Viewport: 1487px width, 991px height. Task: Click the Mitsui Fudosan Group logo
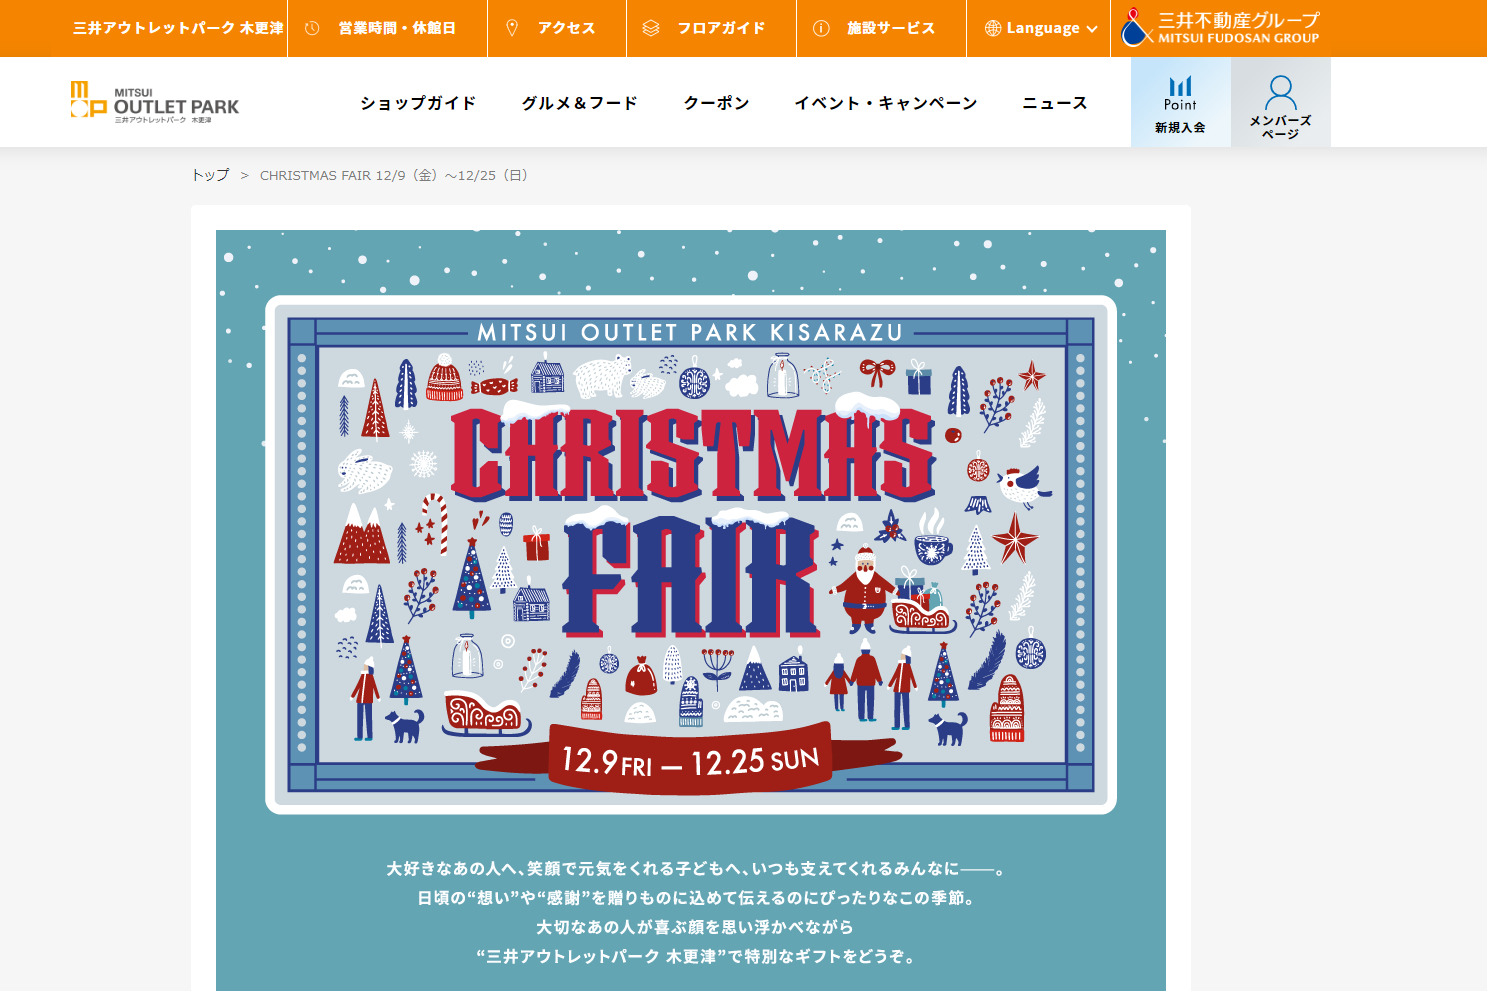click(x=1221, y=28)
